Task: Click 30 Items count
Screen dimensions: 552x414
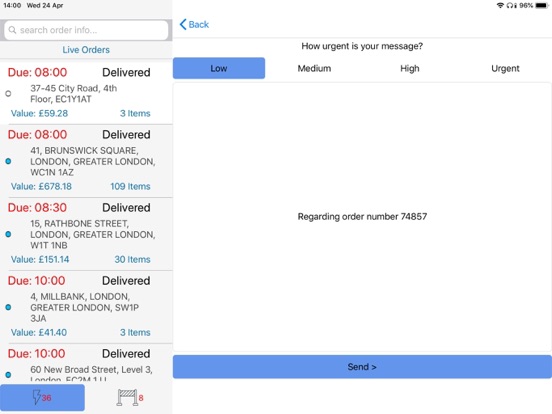Action: click(x=132, y=259)
